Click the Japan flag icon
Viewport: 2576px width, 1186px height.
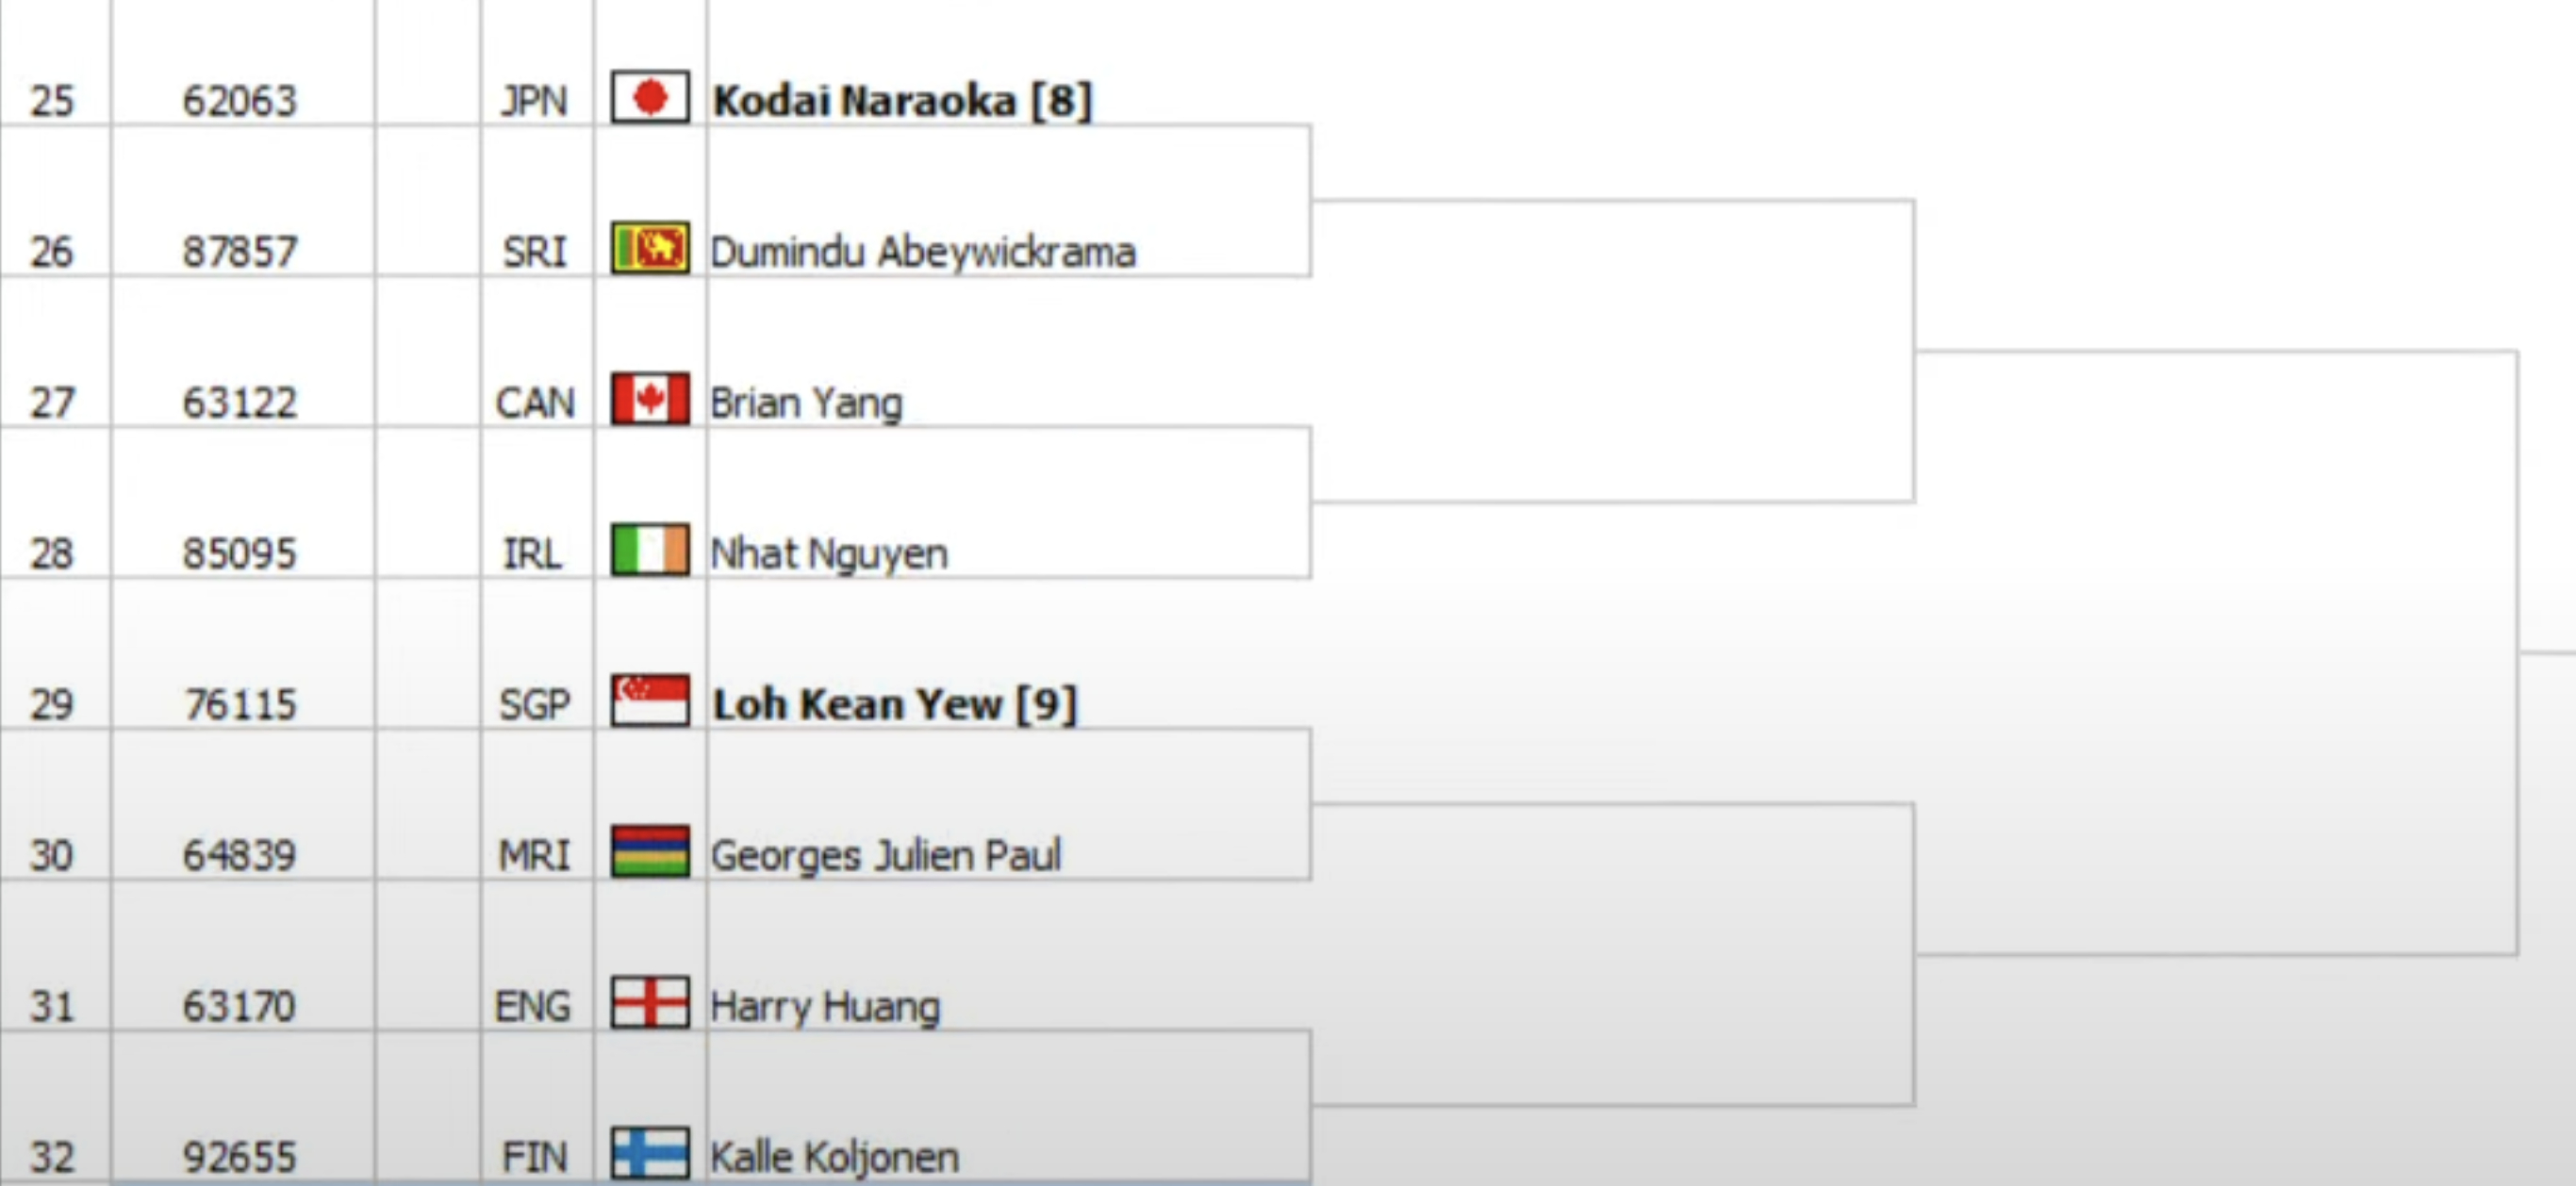[x=650, y=97]
